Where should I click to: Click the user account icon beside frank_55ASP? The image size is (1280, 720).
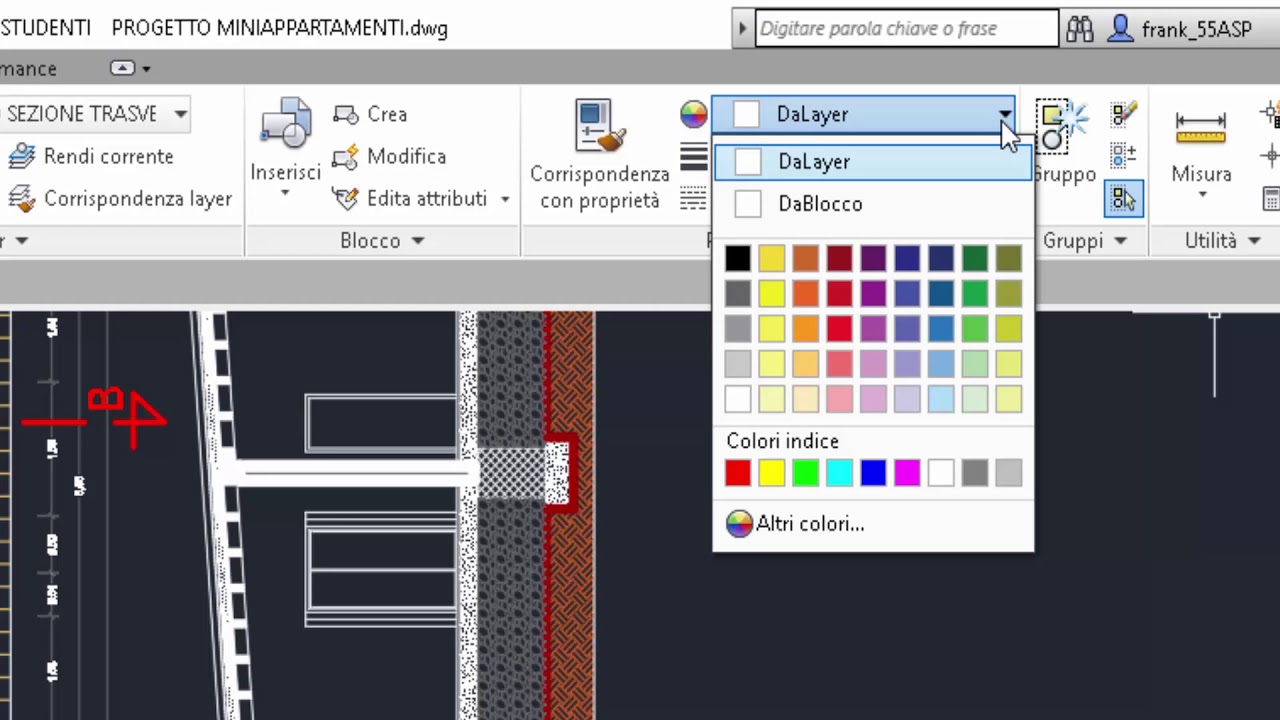coord(1121,28)
